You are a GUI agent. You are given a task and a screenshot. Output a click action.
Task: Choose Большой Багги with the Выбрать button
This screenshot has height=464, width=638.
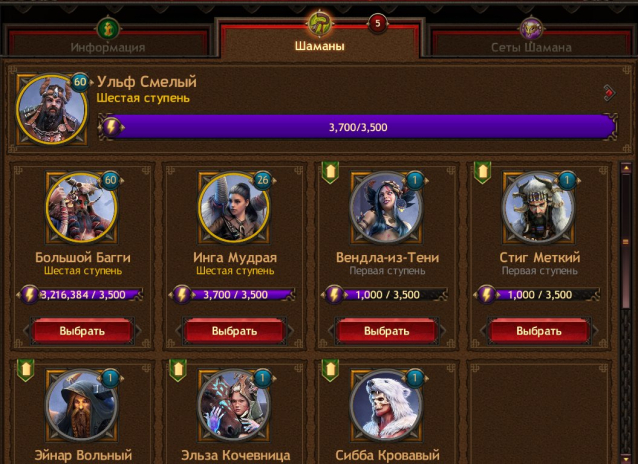[82, 330]
